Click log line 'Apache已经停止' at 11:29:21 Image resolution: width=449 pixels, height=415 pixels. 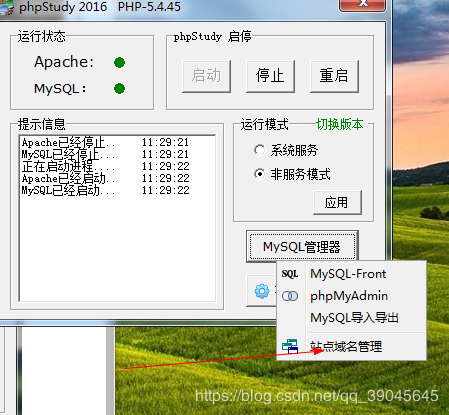point(105,143)
